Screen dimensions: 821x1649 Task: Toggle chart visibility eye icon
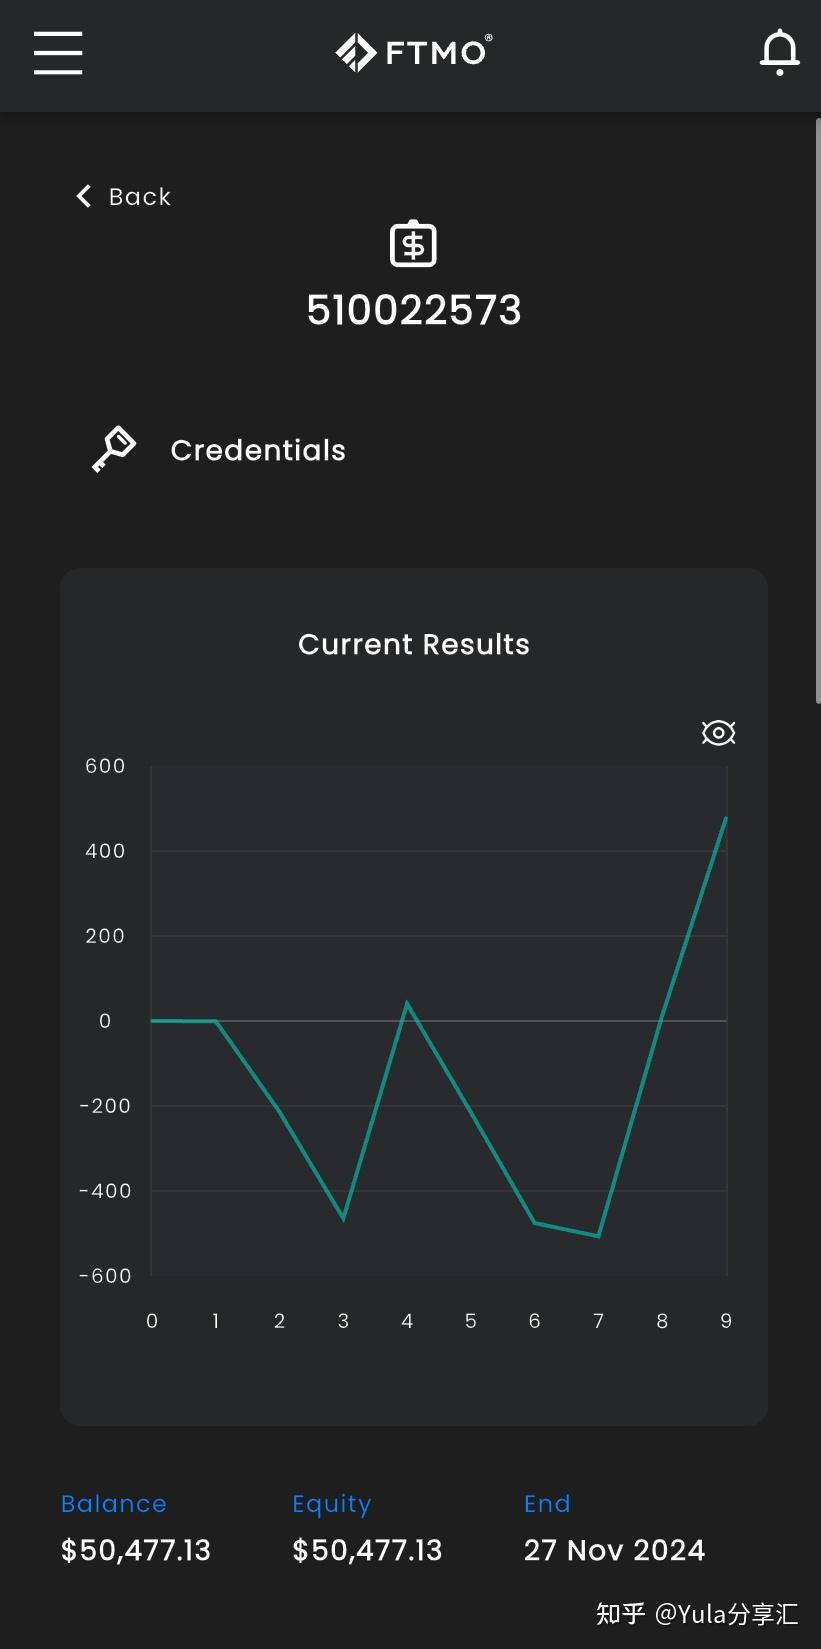(718, 733)
